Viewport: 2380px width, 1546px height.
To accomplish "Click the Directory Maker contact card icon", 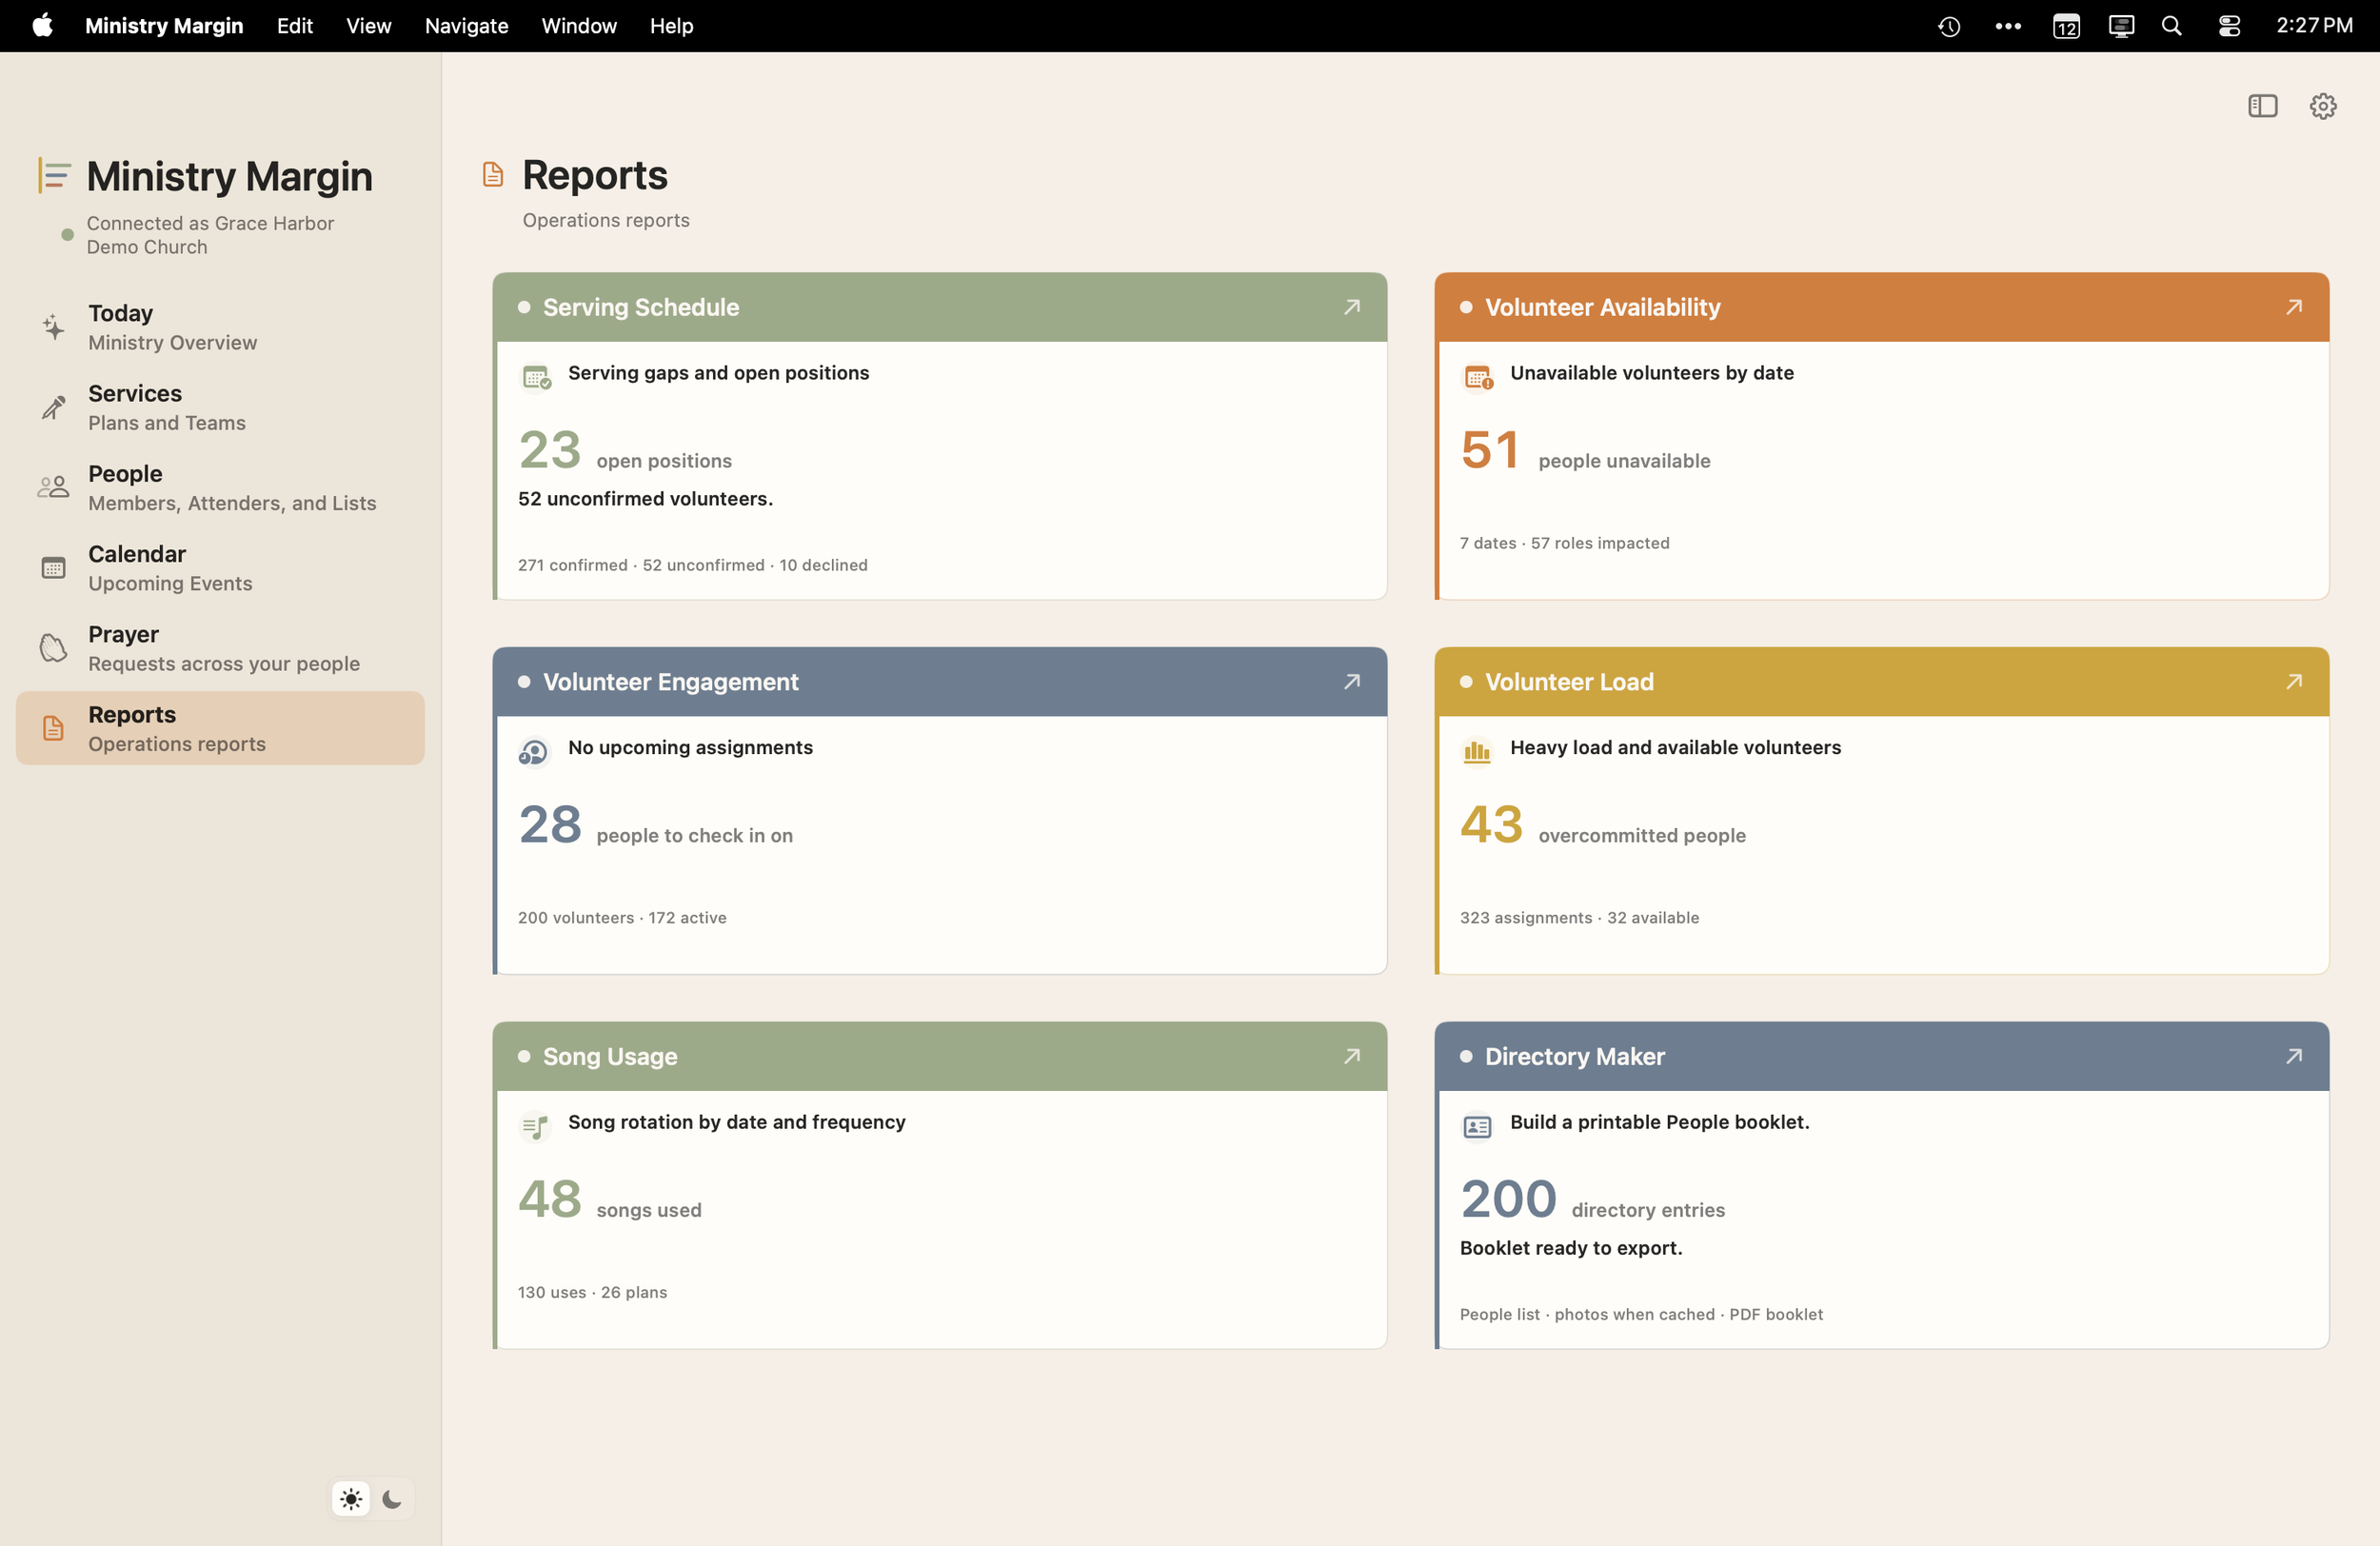I will pyautogui.click(x=1477, y=1127).
